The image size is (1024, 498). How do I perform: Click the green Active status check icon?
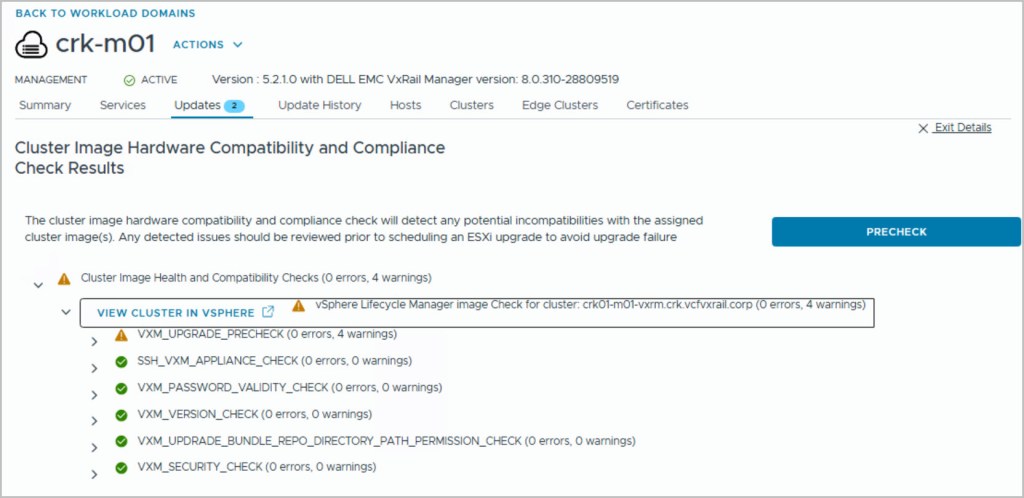pyautogui.click(x=129, y=80)
